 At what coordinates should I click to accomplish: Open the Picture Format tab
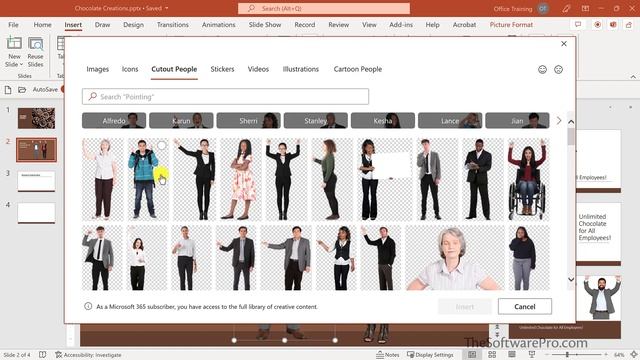pos(511,24)
